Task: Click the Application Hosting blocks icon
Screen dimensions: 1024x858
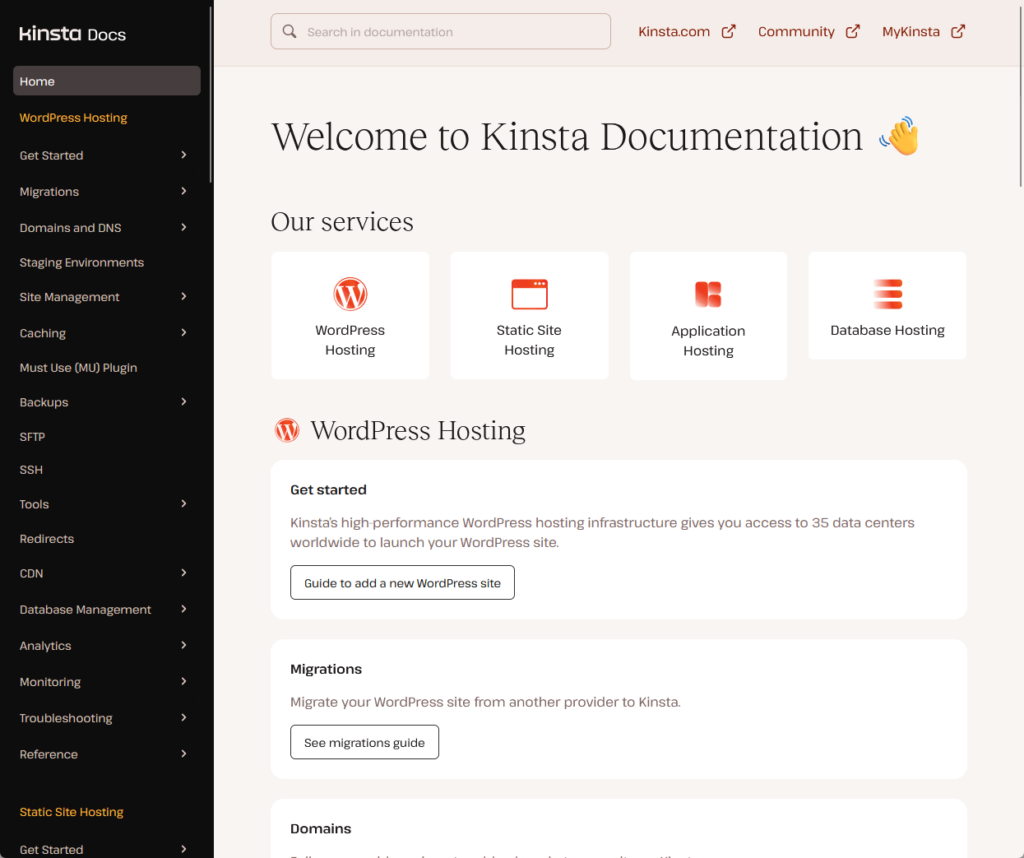Action: coord(708,294)
